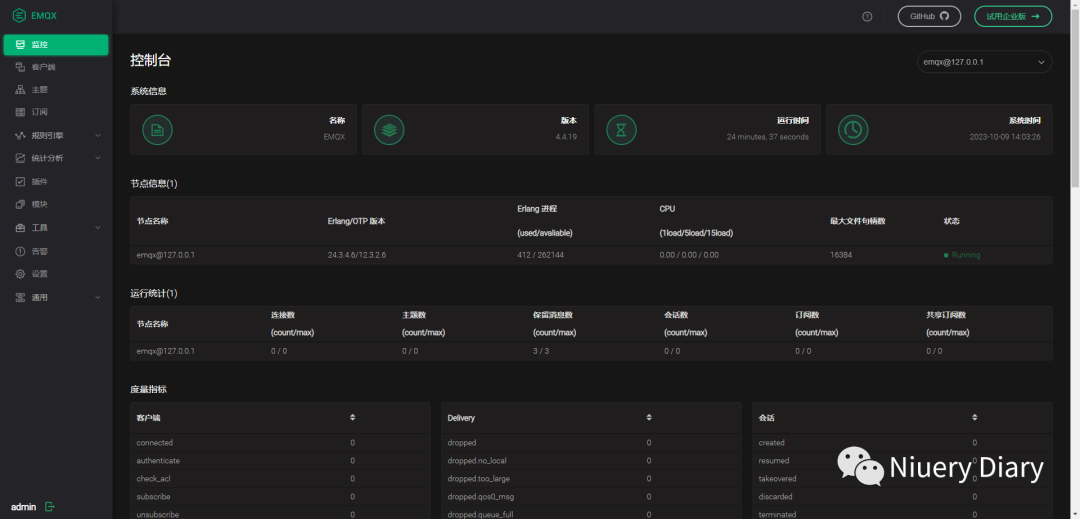Click uptime '24 minutes, 37 seconds'

click(x=768, y=137)
